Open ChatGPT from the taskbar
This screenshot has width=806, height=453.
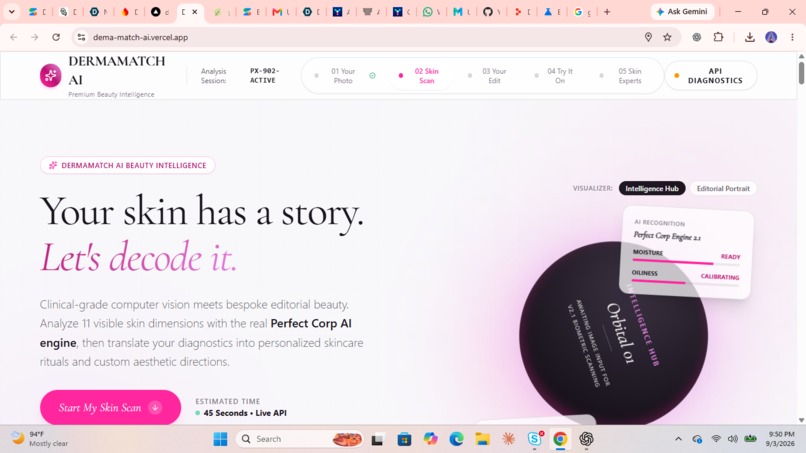(586, 439)
